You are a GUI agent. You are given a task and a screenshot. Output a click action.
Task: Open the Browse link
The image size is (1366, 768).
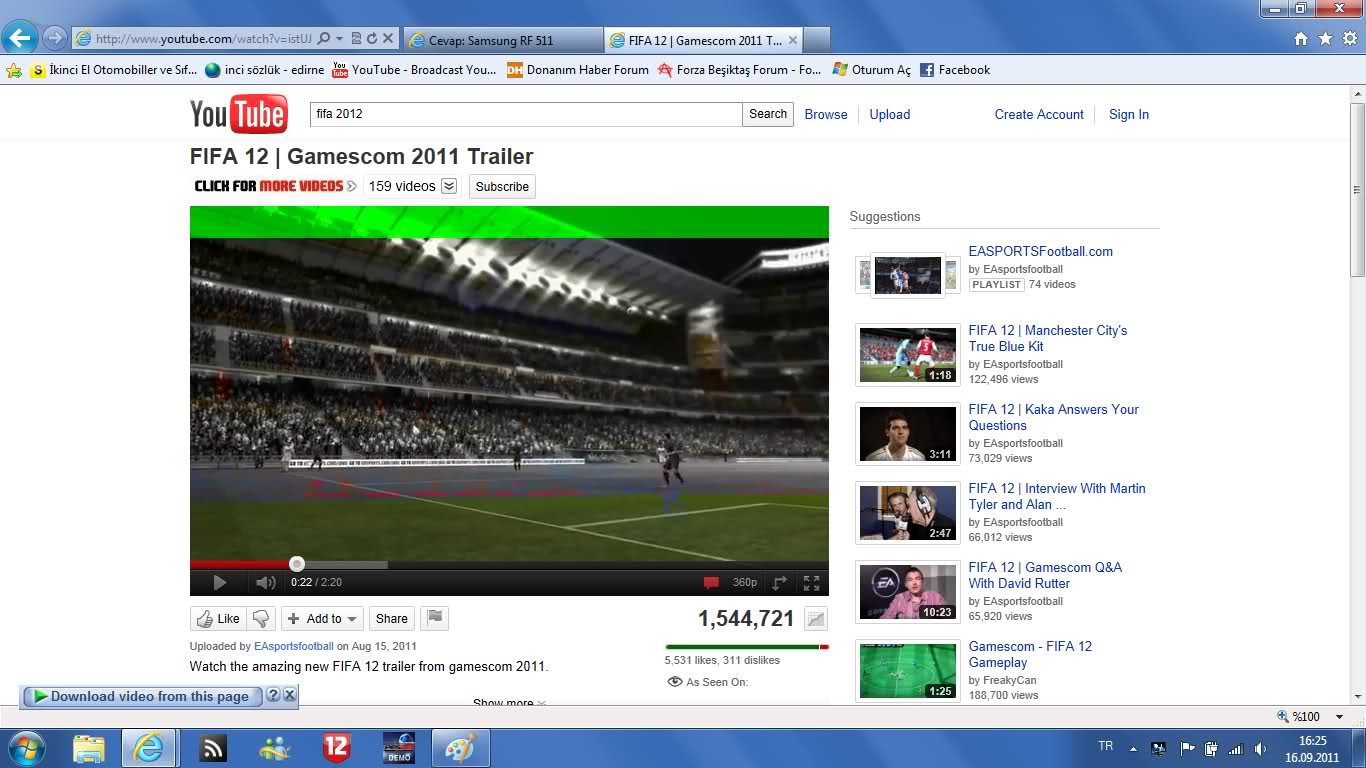point(826,114)
